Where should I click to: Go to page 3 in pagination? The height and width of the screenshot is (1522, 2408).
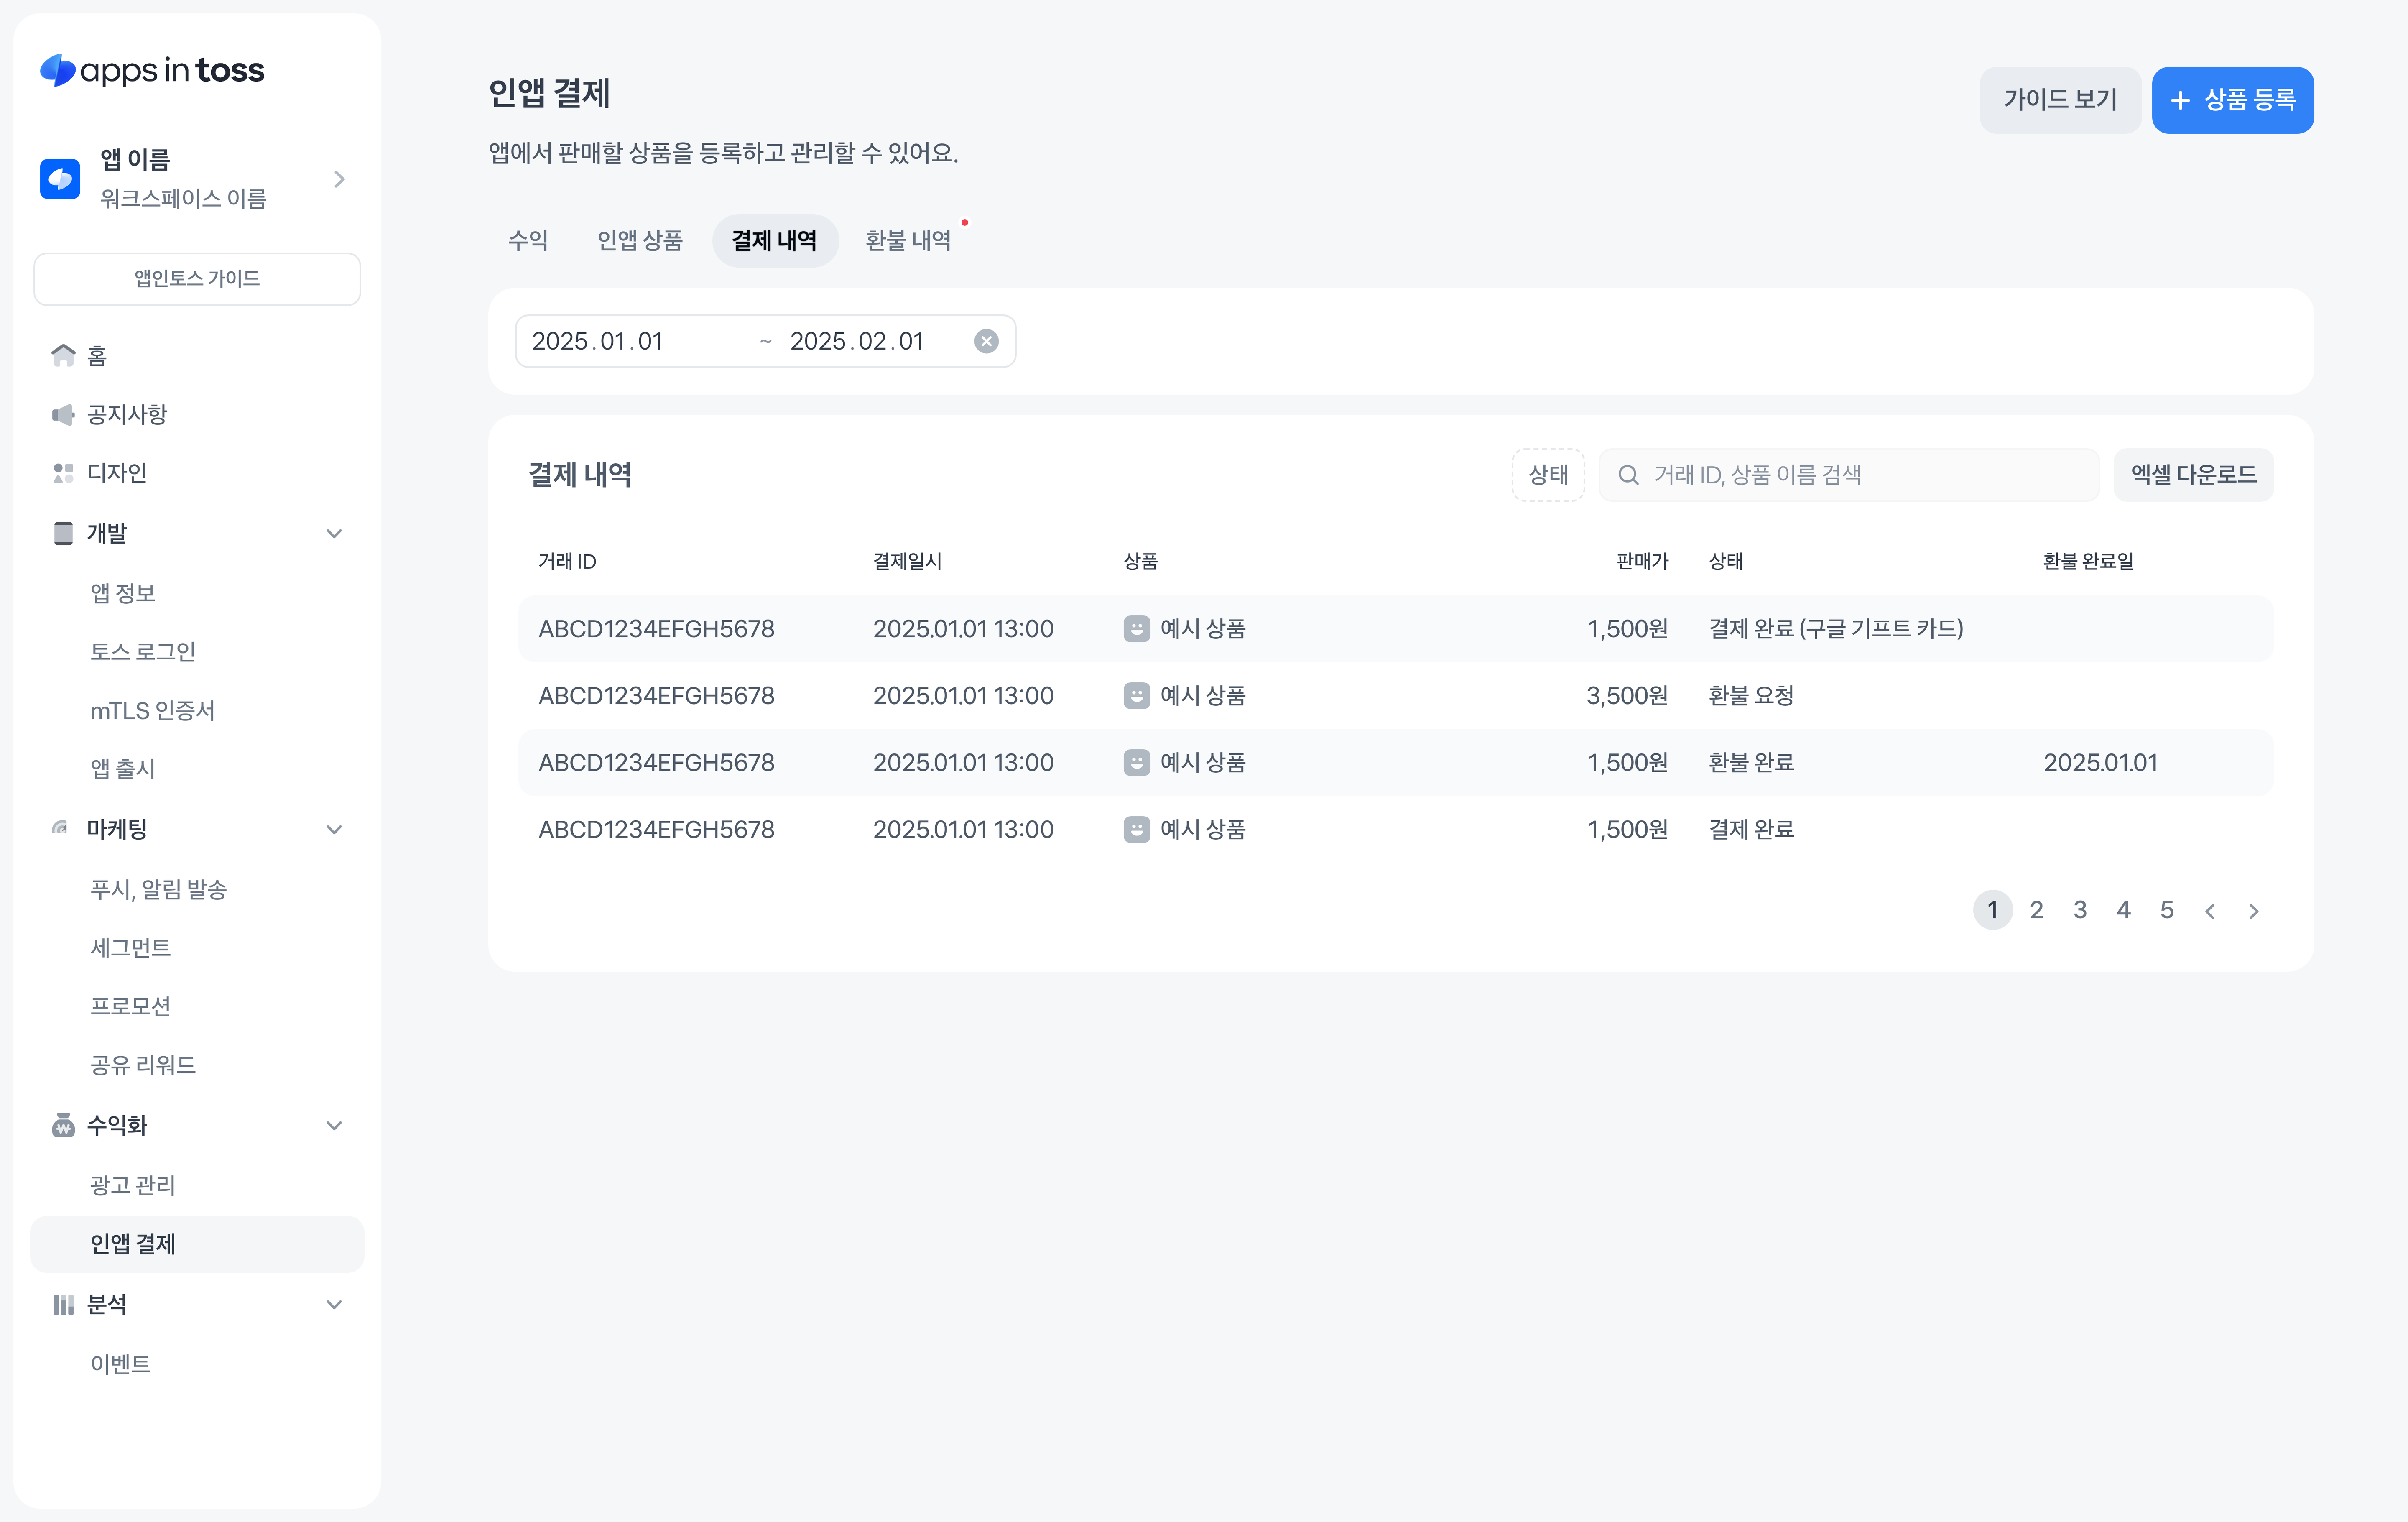[2079, 910]
